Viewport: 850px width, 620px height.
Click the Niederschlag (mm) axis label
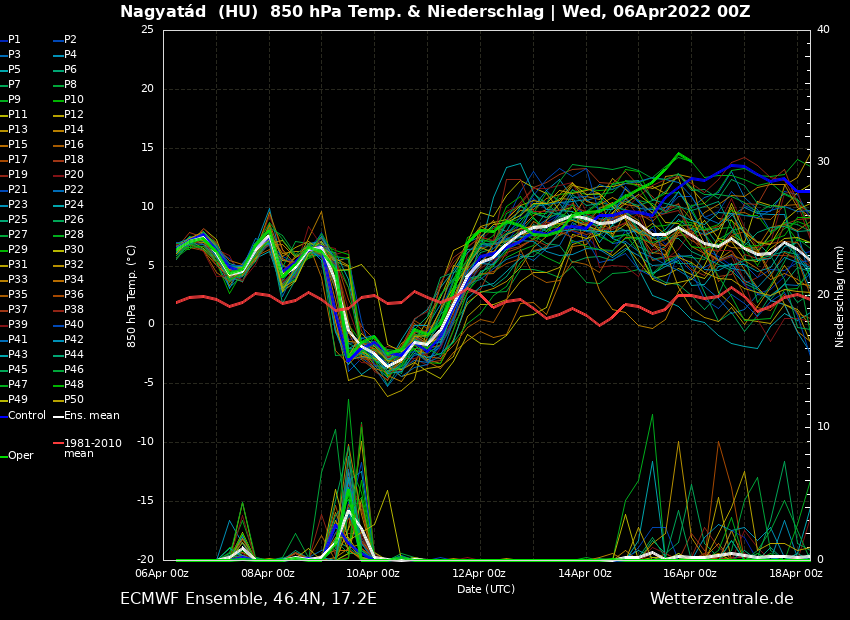pos(840,295)
